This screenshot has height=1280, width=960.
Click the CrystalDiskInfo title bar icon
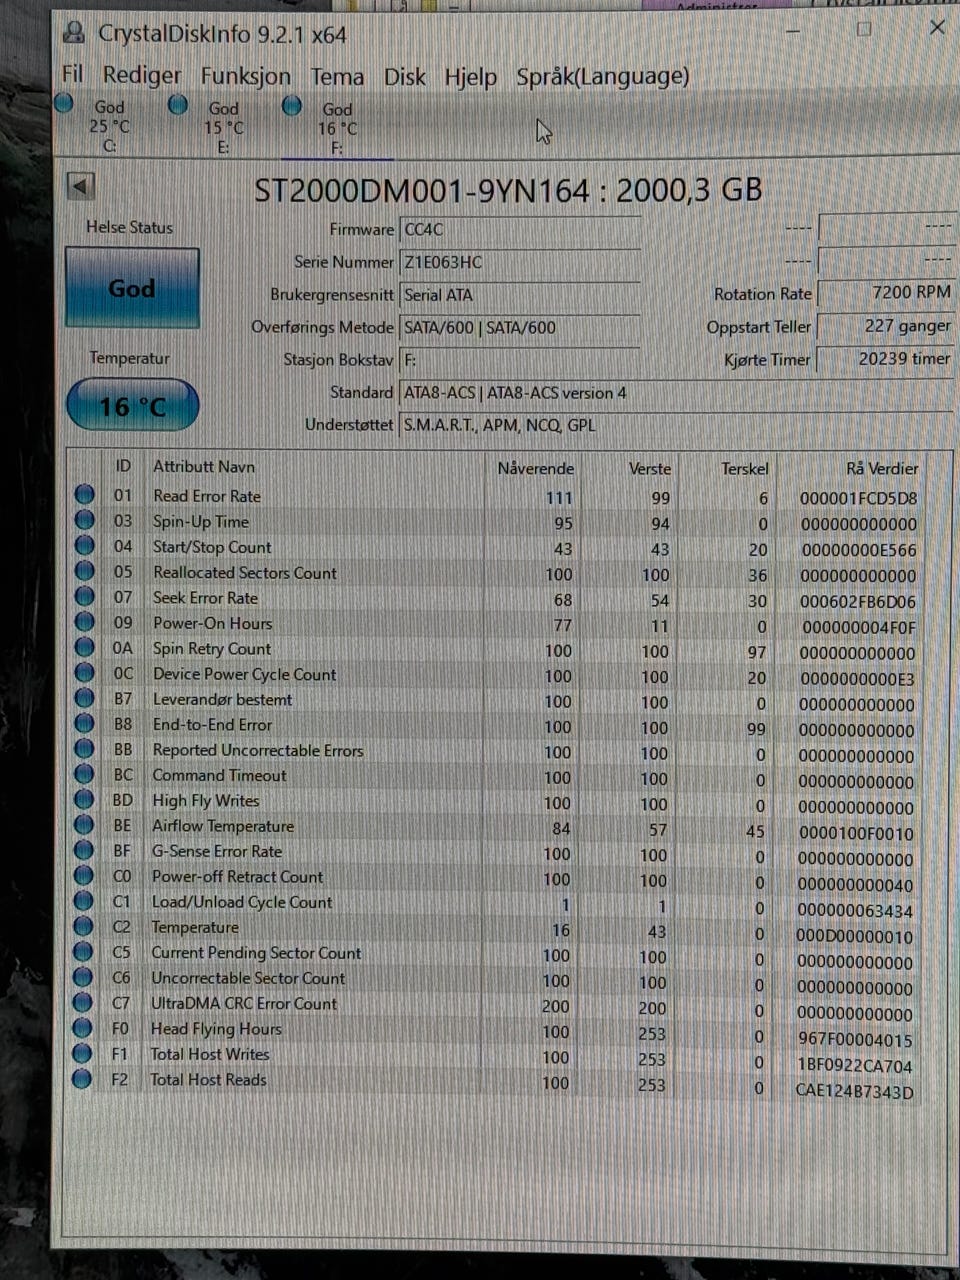(x=74, y=33)
